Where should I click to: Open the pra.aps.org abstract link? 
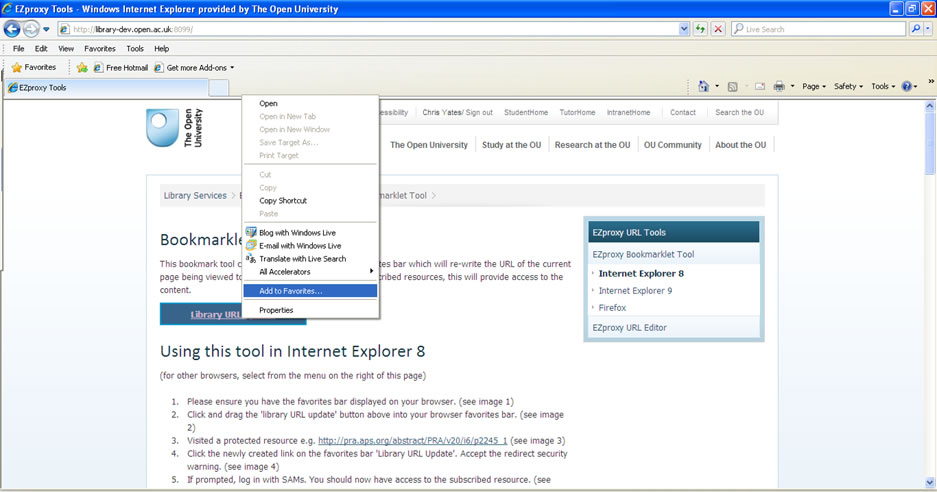pos(412,441)
